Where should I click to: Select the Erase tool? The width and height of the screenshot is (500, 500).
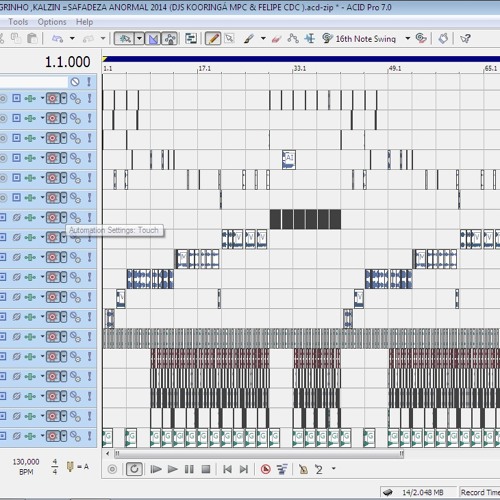(276, 39)
